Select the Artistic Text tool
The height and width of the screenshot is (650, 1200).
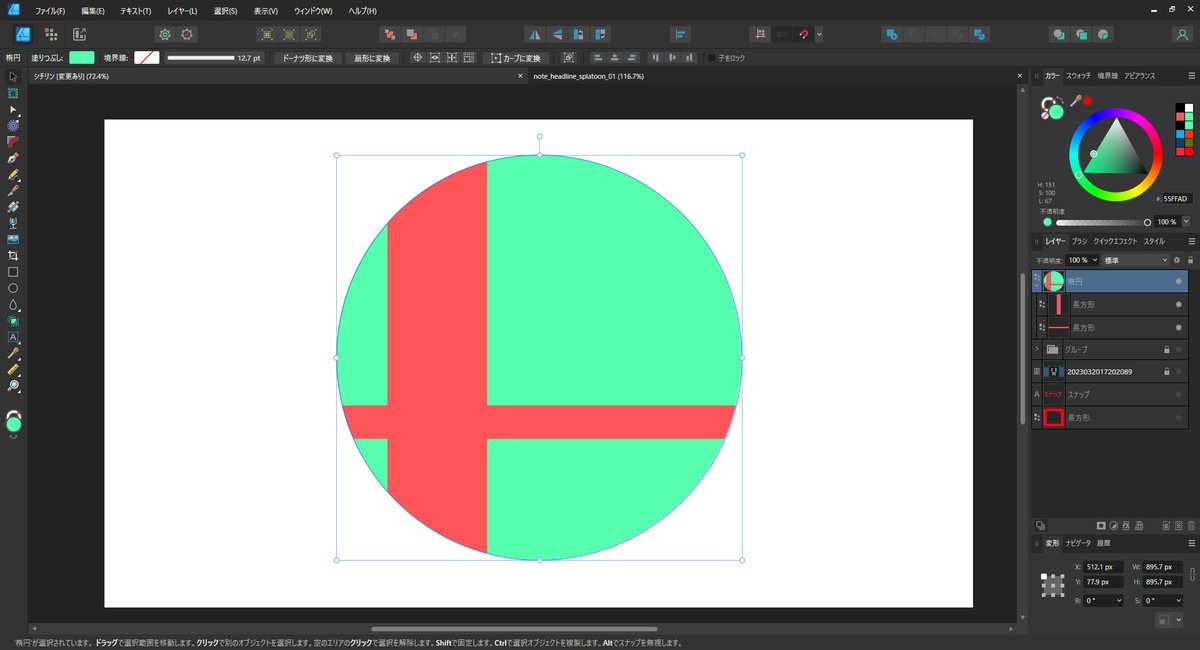[x=13, y=337]
